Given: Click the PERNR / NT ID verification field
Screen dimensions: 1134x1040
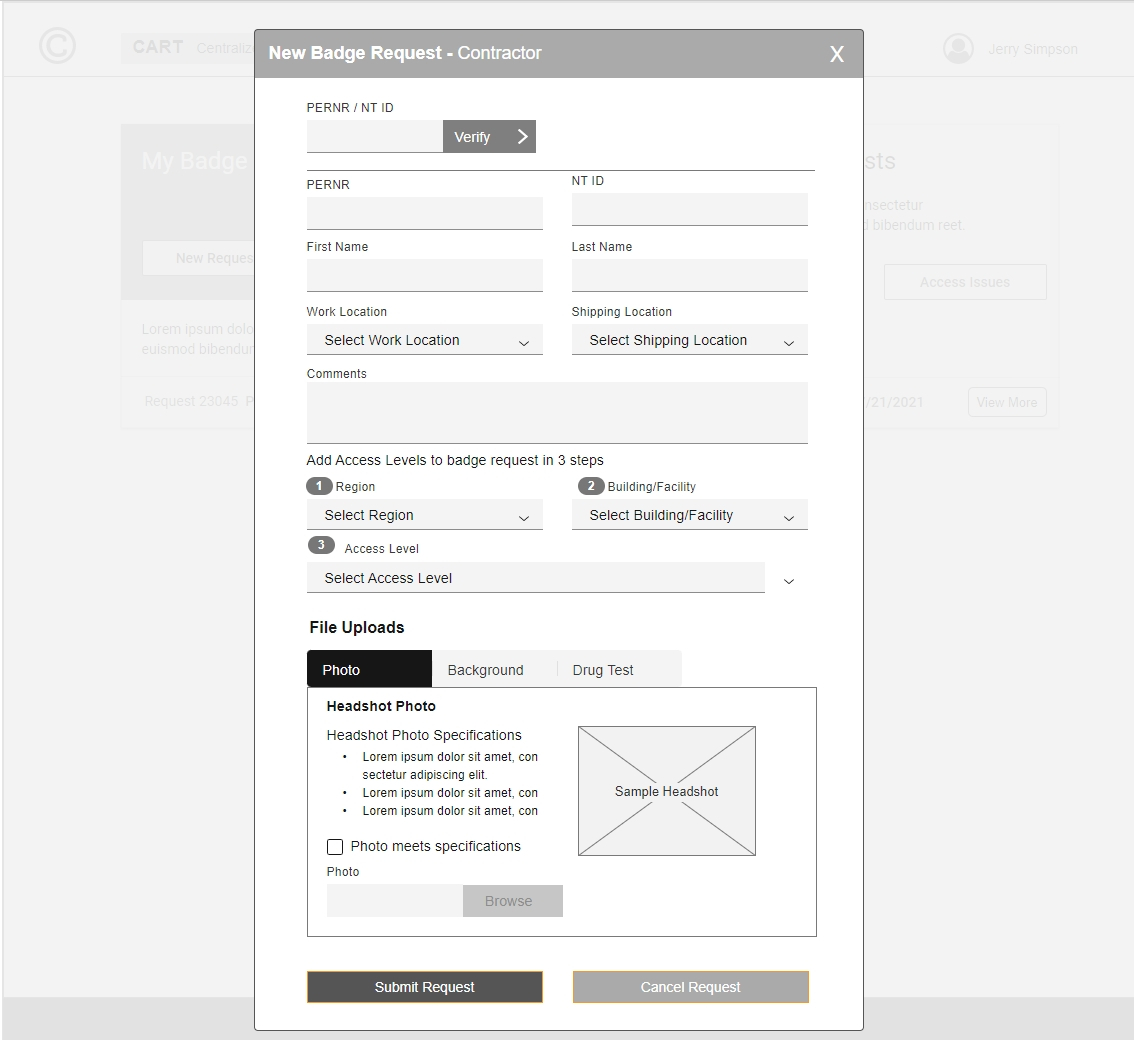Looking at the screenshot, I should (x=374, y=137).
